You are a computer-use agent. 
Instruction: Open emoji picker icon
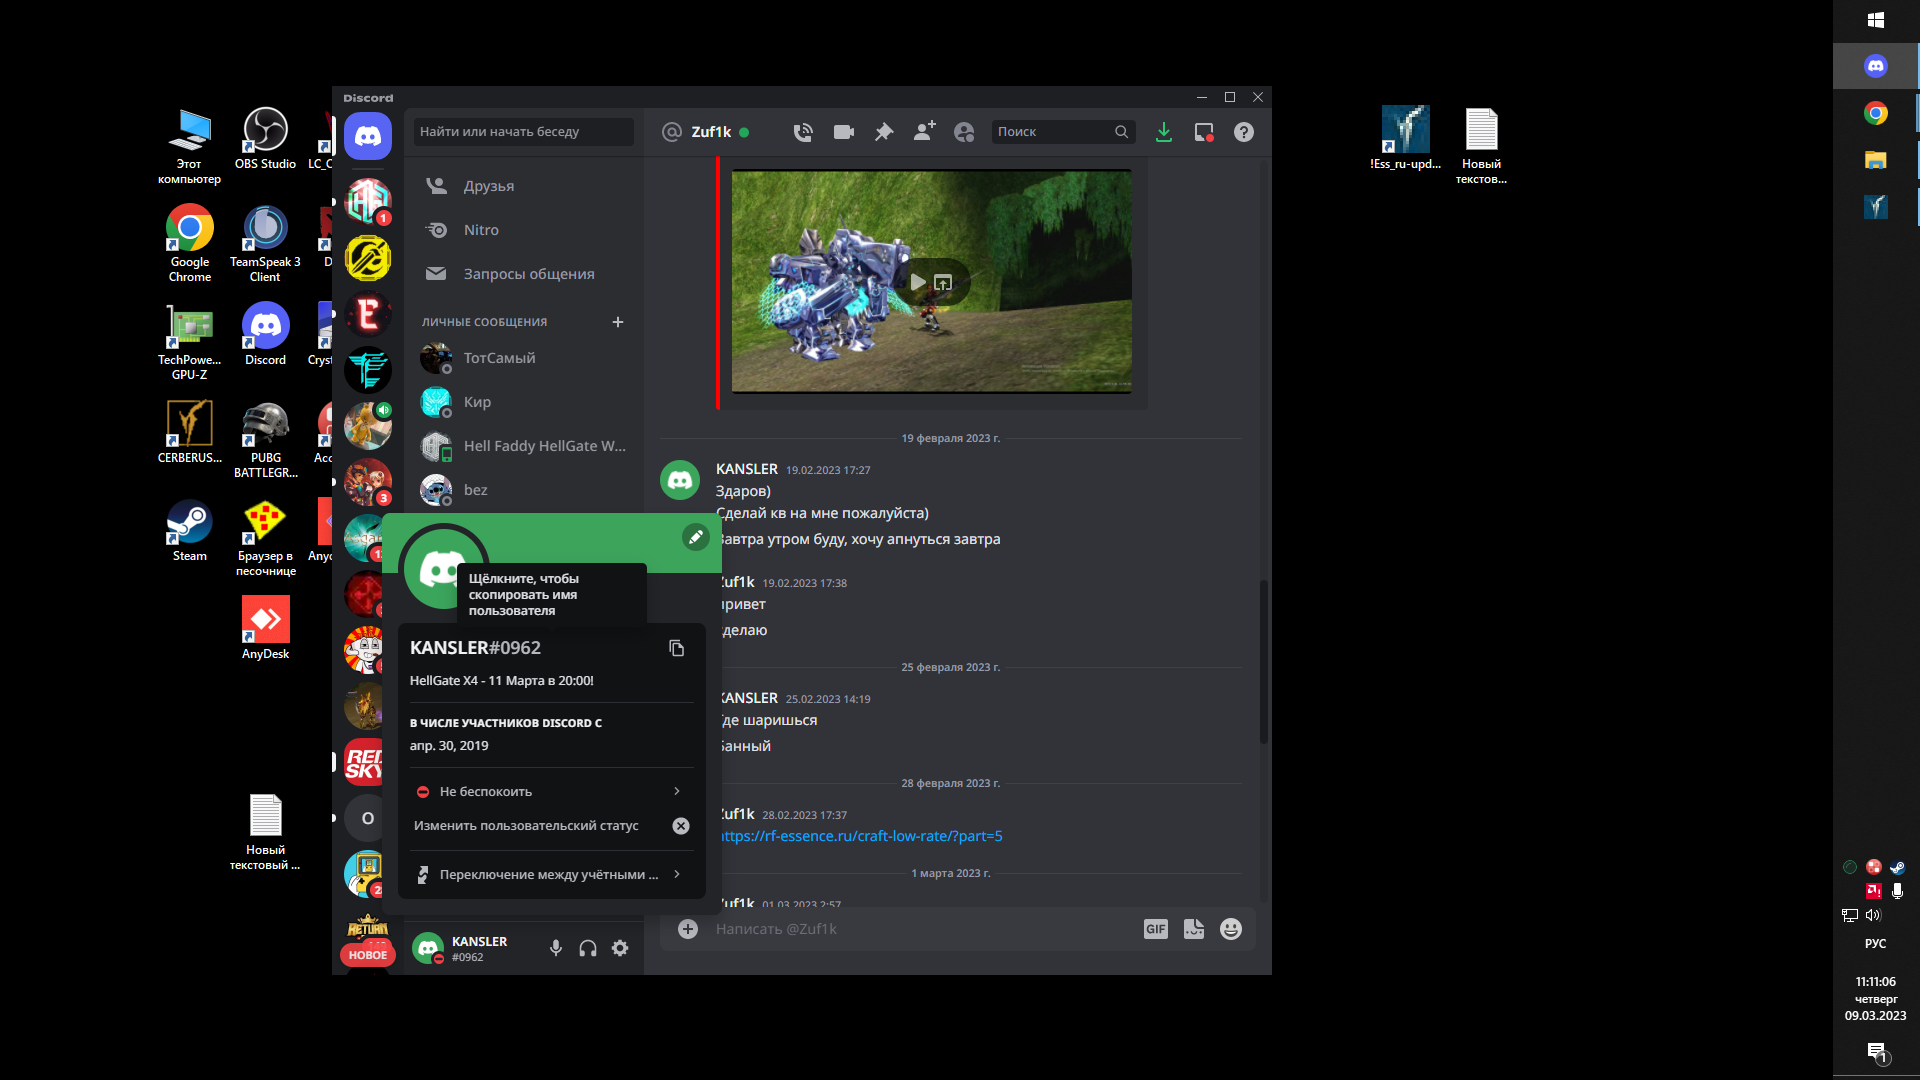click(1231, 929)
